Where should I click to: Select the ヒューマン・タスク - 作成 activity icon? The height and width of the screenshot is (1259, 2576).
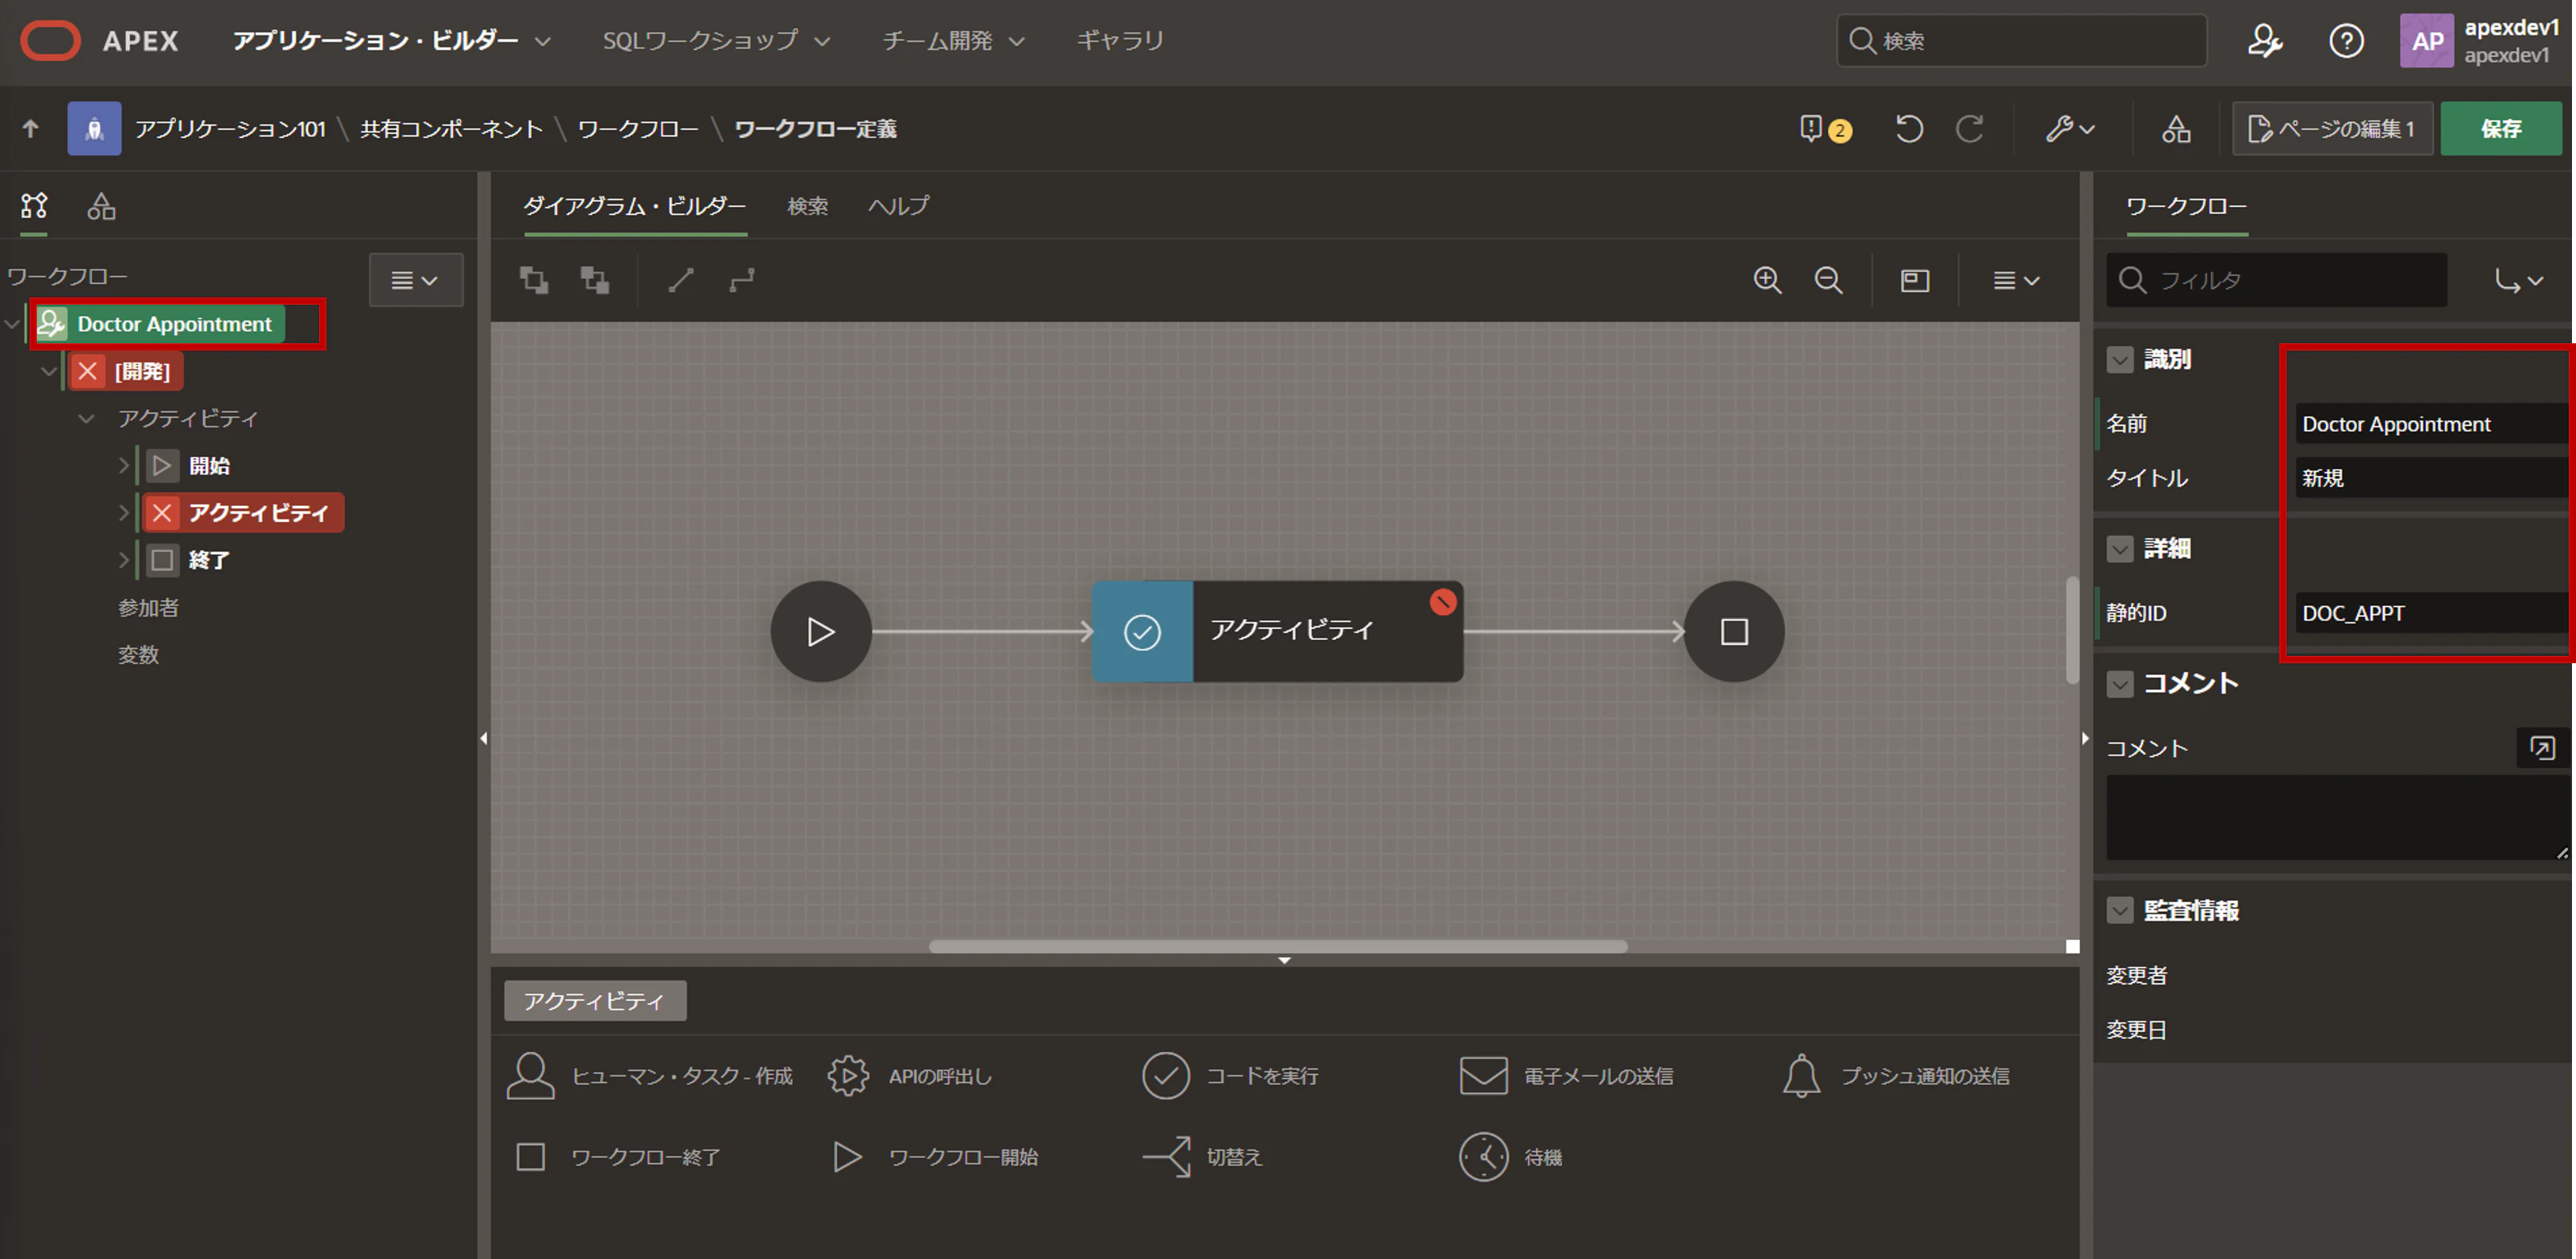(530, 1075)
